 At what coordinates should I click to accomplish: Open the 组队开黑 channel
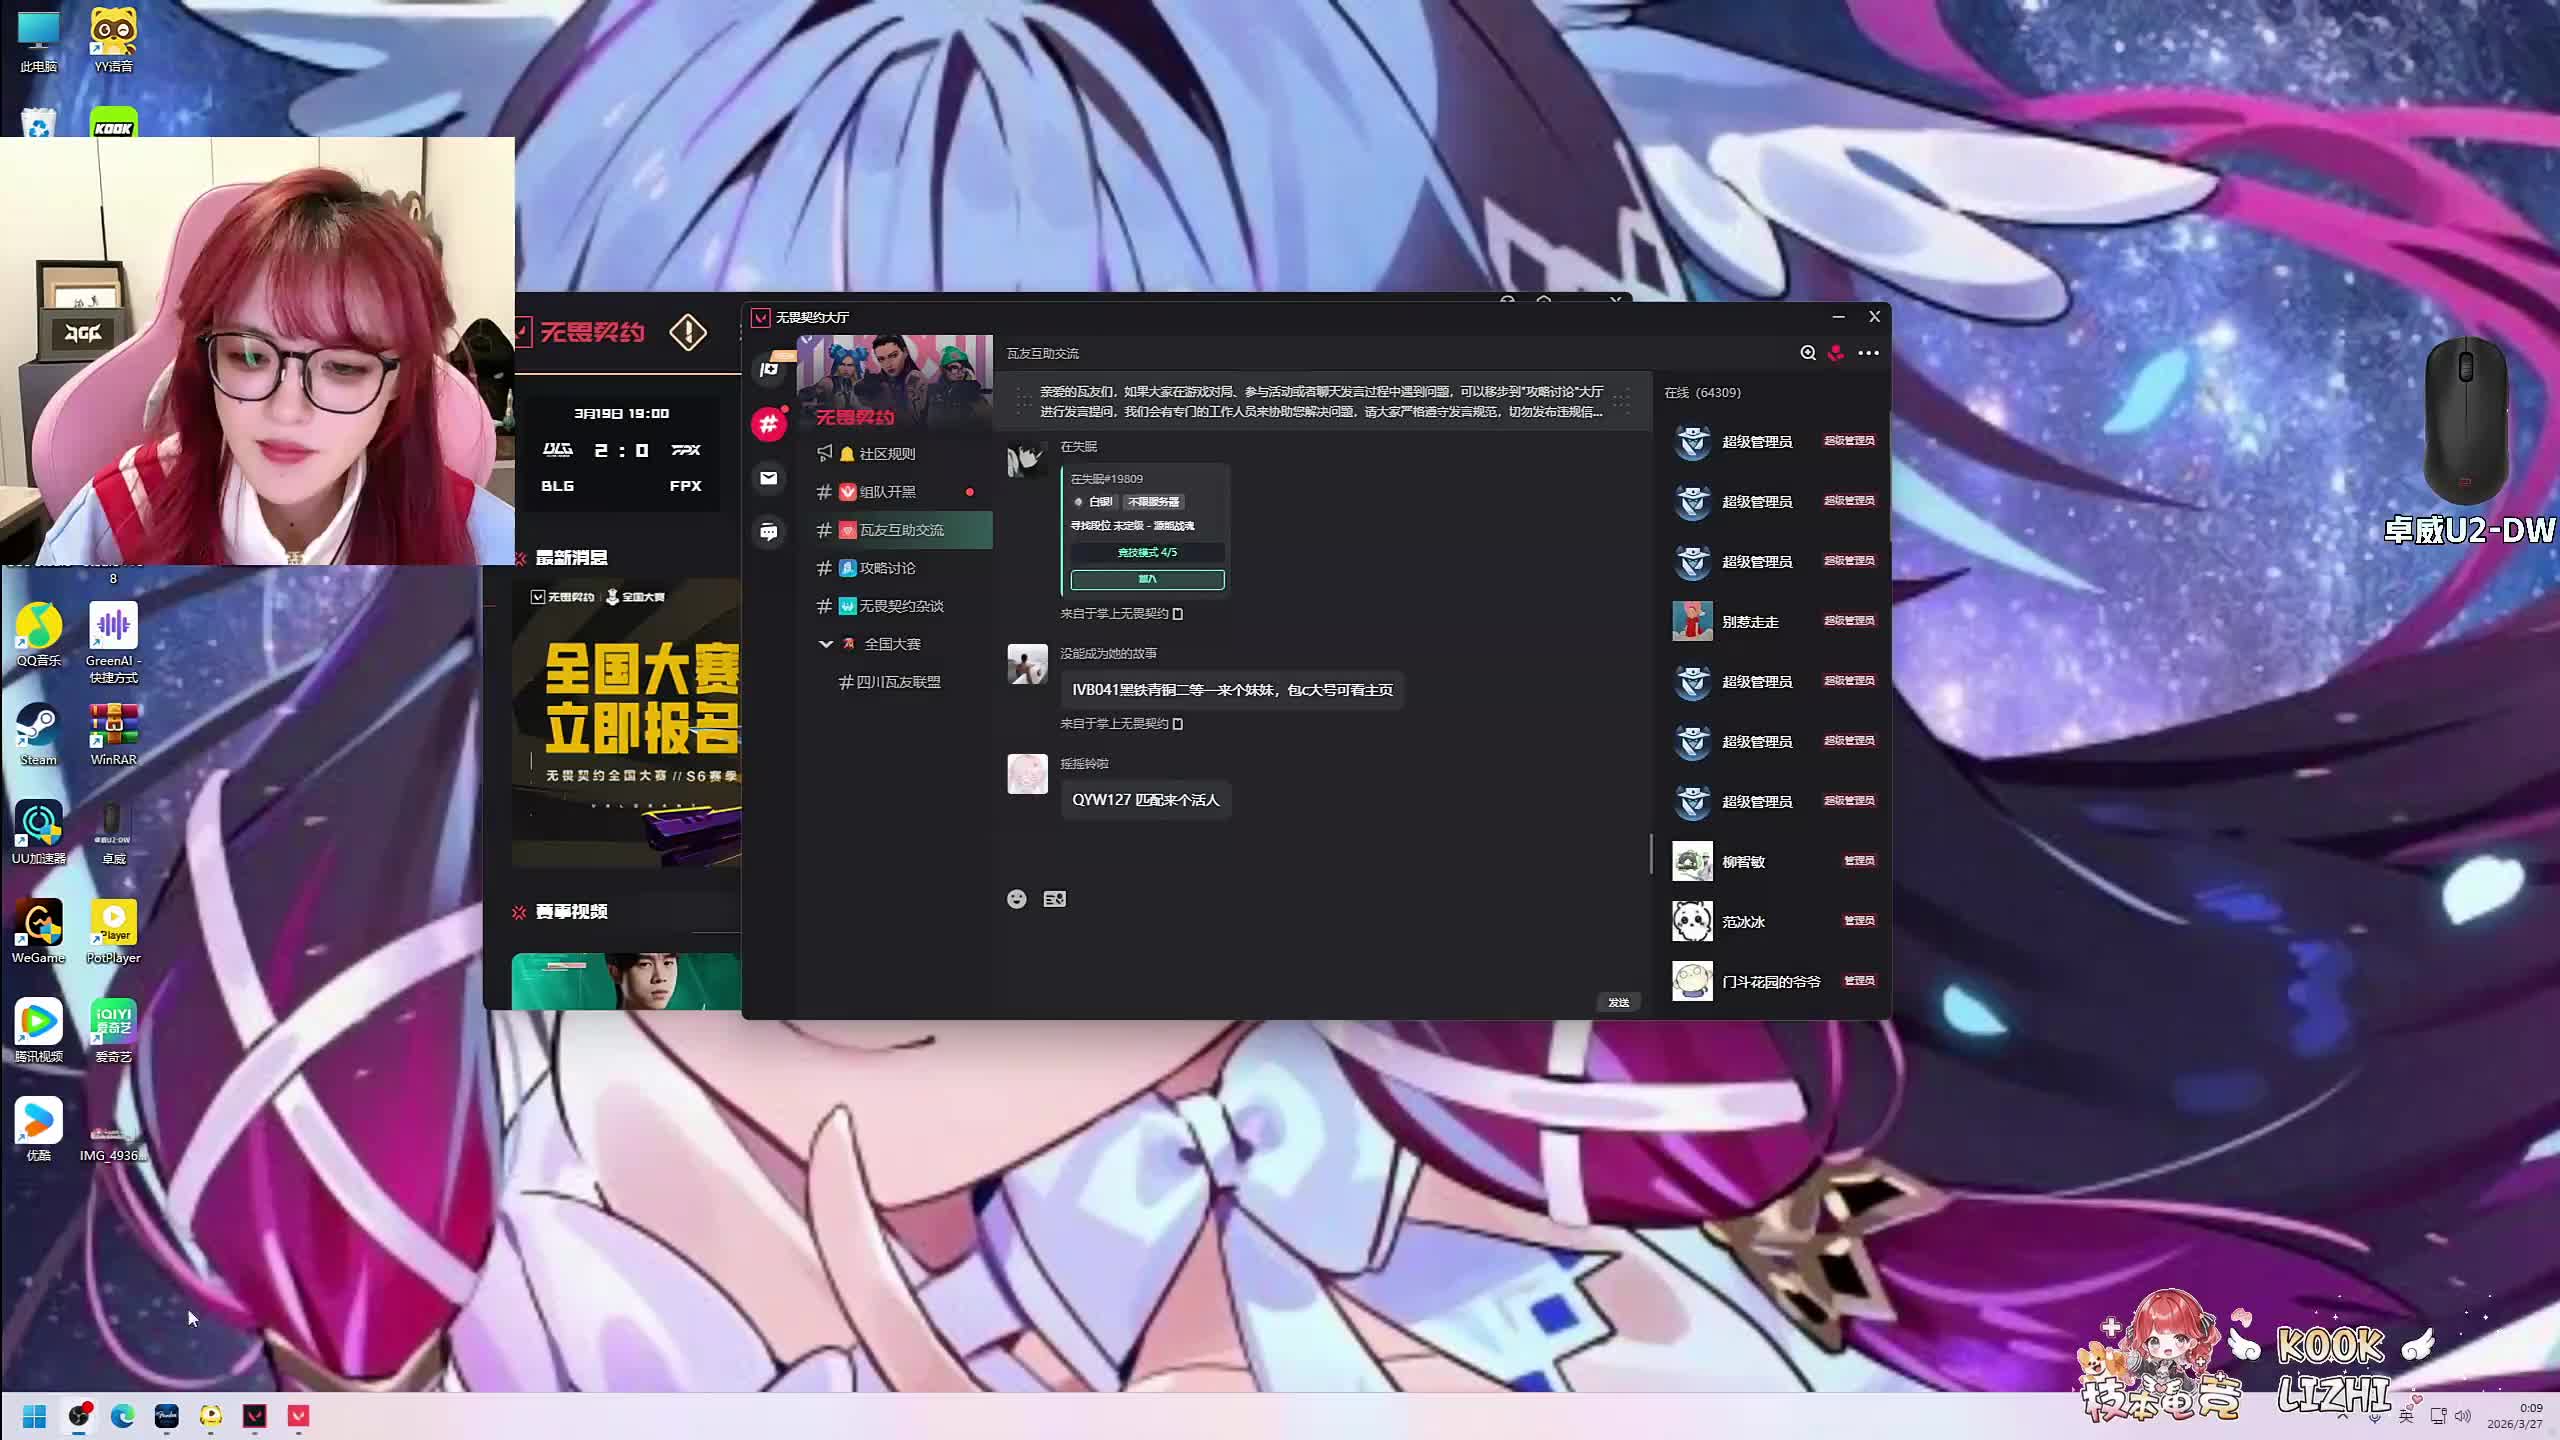tap(886, 492)
